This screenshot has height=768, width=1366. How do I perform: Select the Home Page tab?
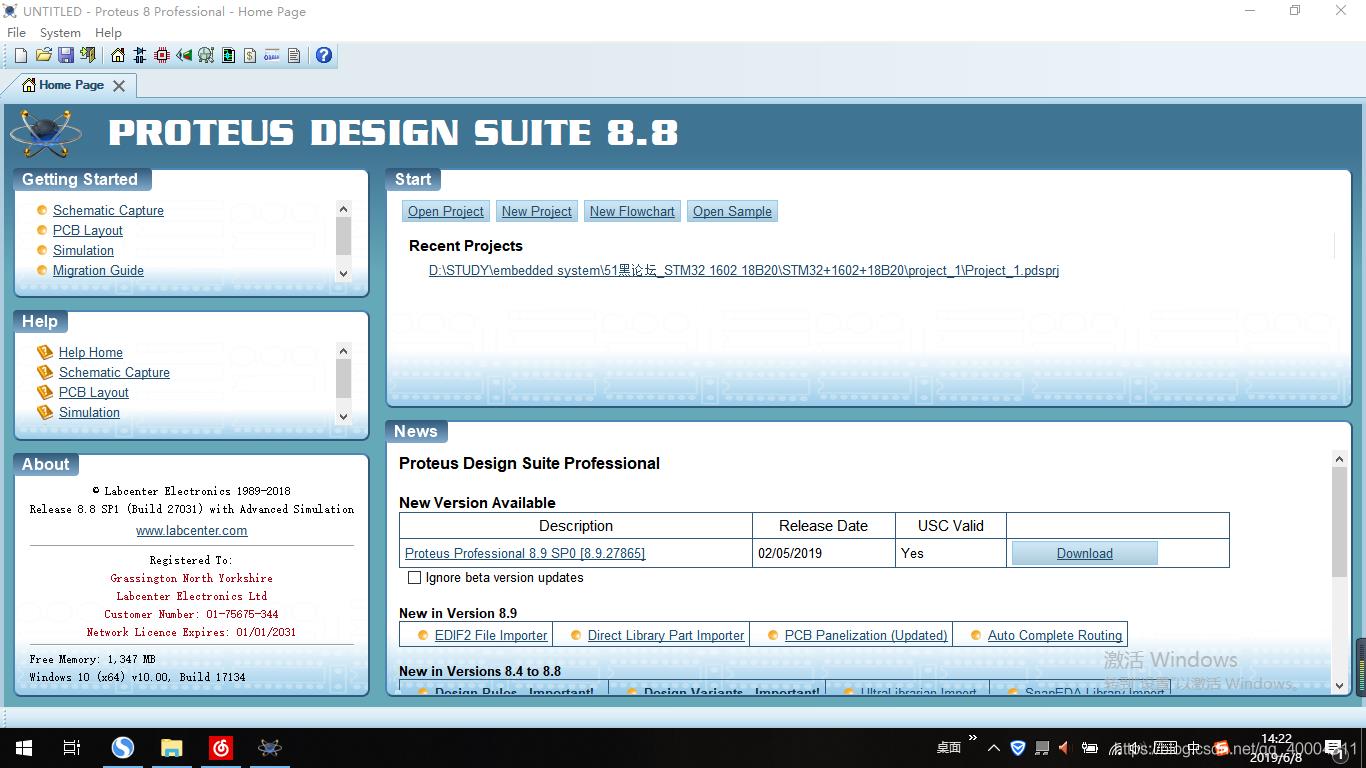71,85
